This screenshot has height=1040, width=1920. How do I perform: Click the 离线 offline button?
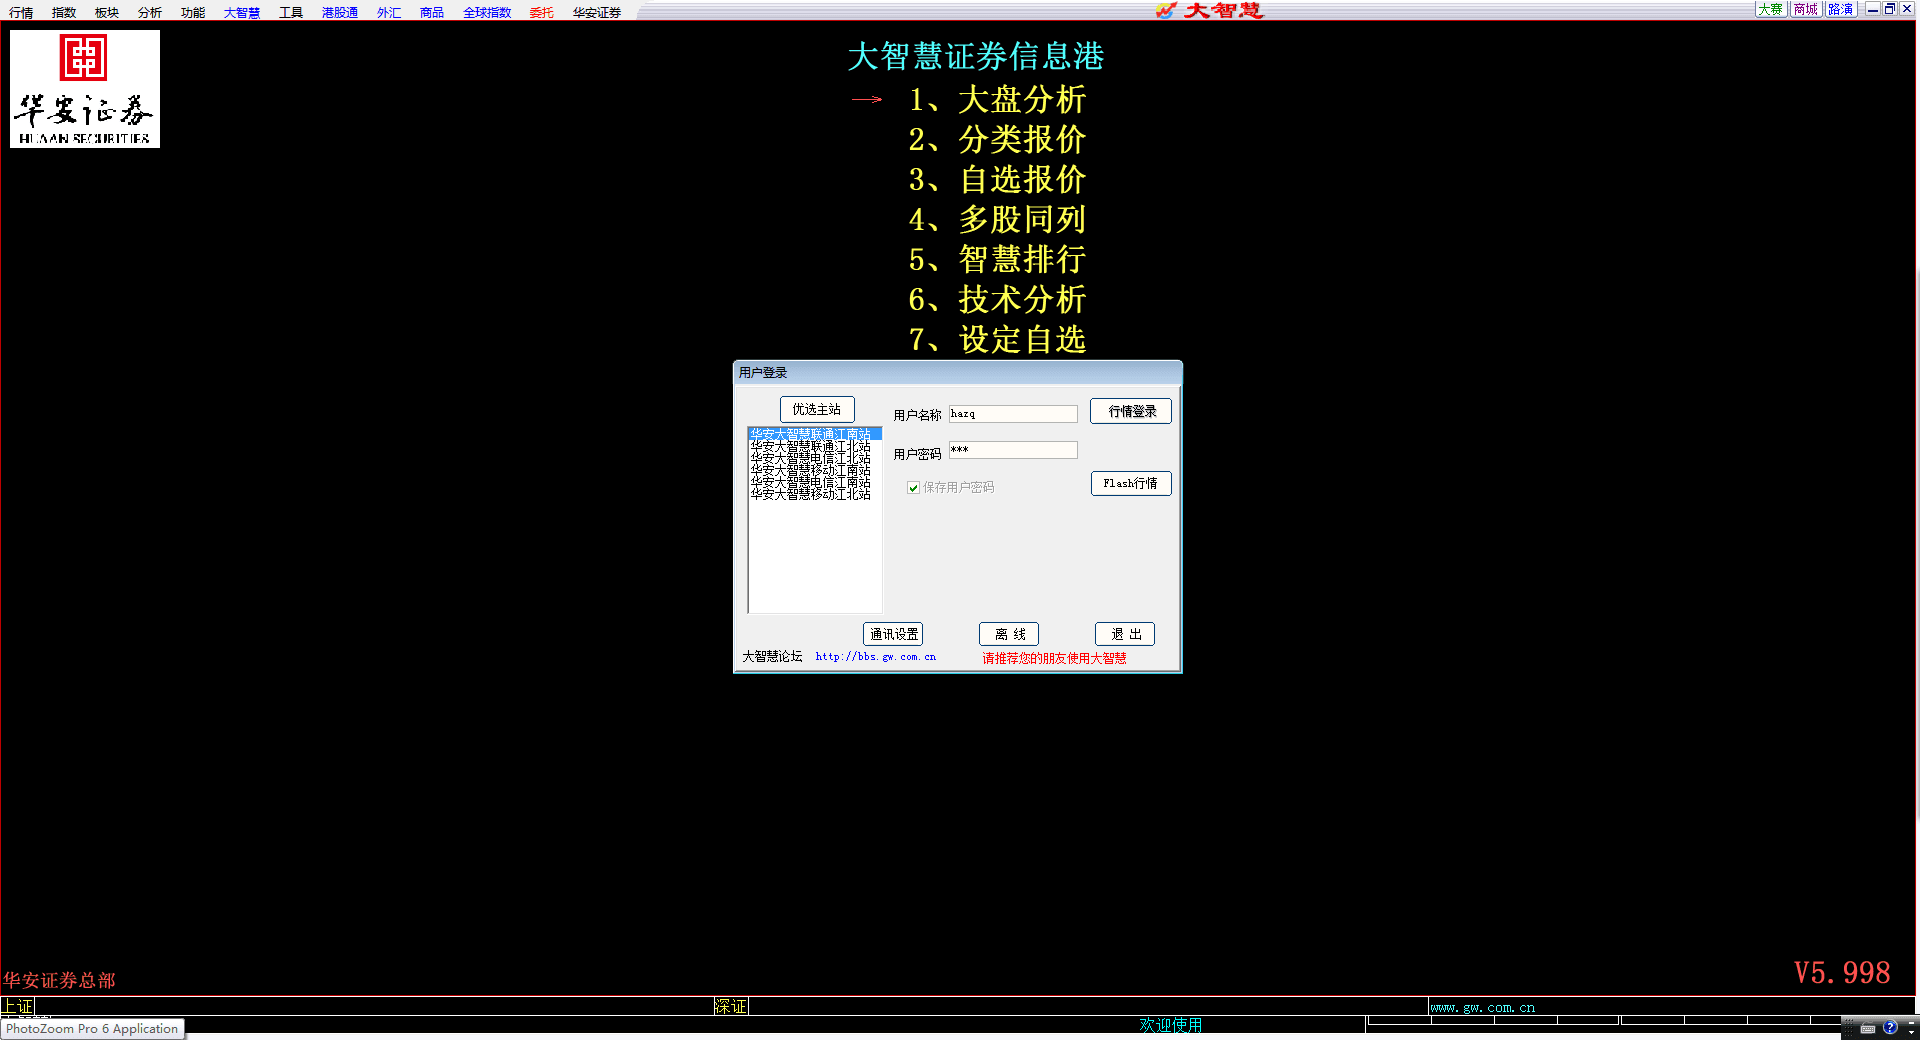[1009, 634]
